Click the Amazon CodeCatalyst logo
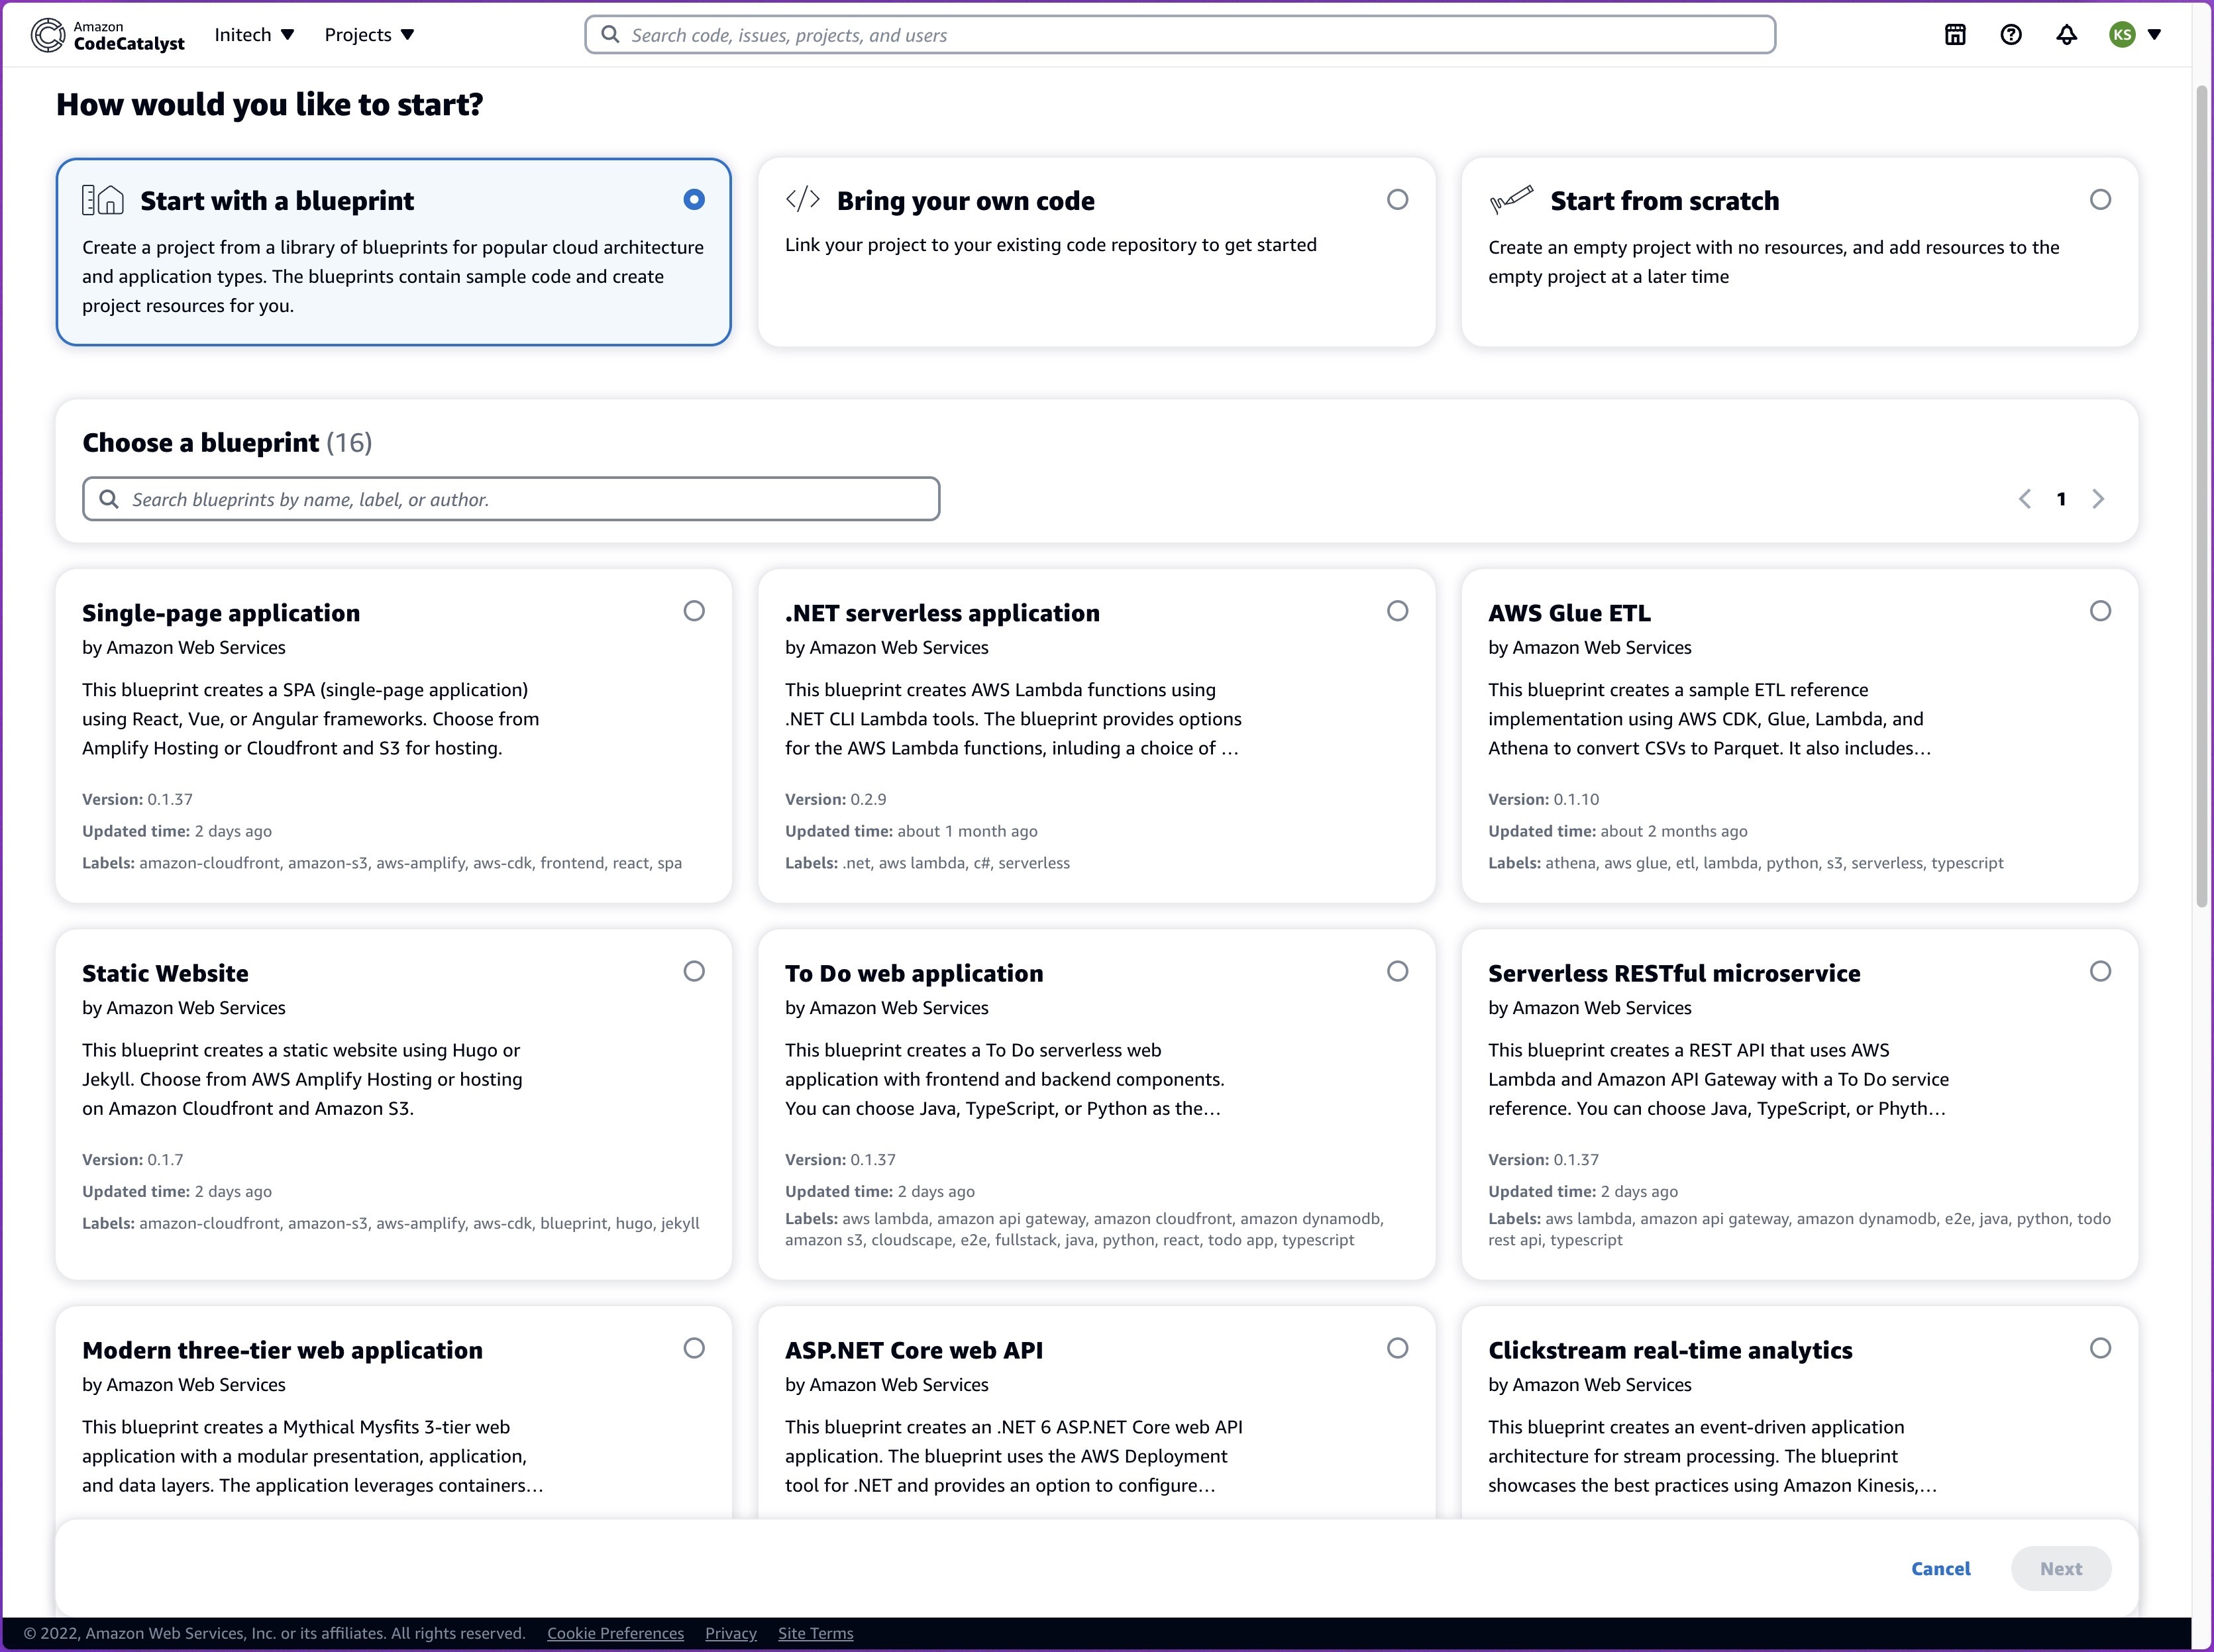This screenshot has width=2214, height=1652. pos(108,35)
